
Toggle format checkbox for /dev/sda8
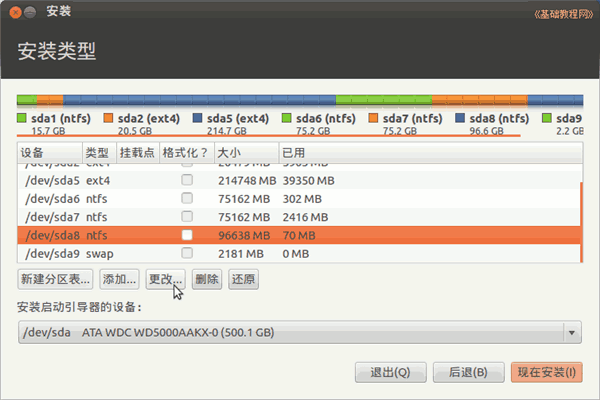point(187,235)
